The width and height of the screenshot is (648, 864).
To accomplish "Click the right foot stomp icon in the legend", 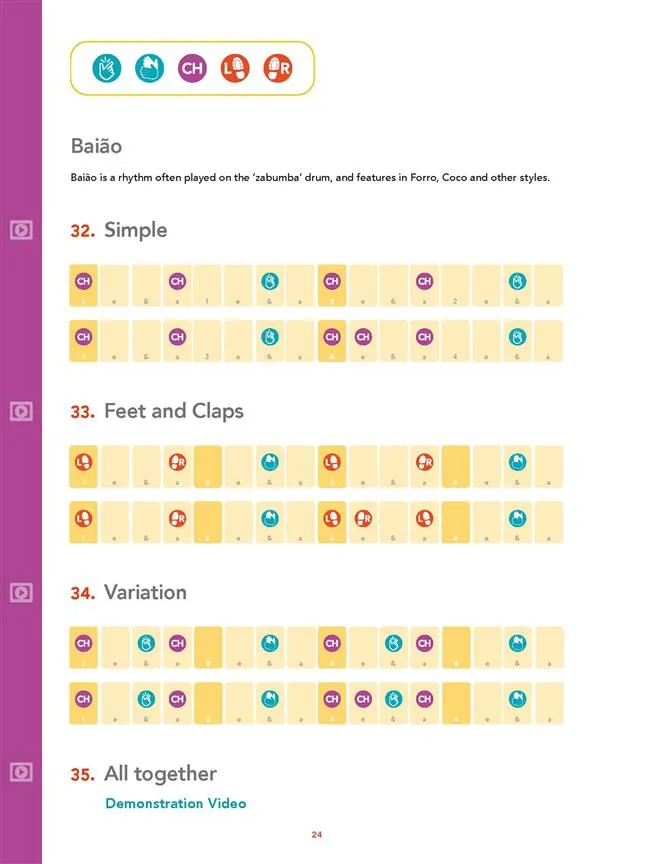I will click(277, 68).
